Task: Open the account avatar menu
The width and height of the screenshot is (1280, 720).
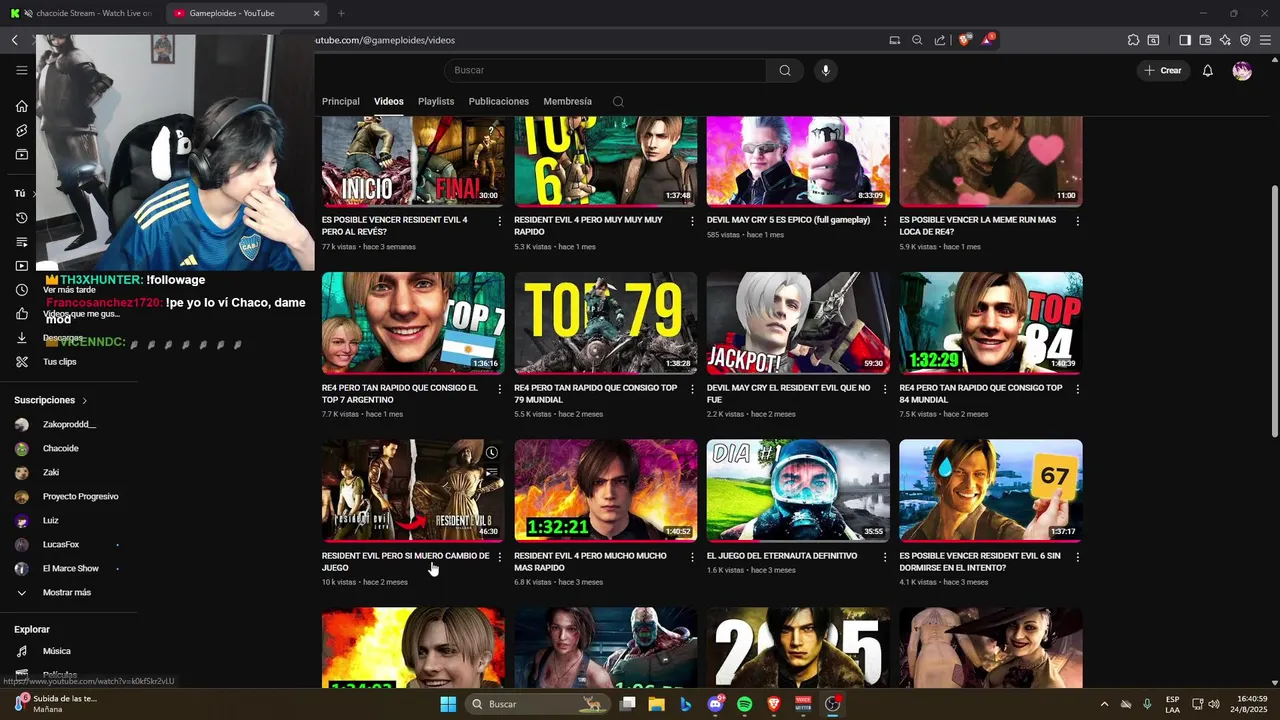Action: click(1242, 70)
